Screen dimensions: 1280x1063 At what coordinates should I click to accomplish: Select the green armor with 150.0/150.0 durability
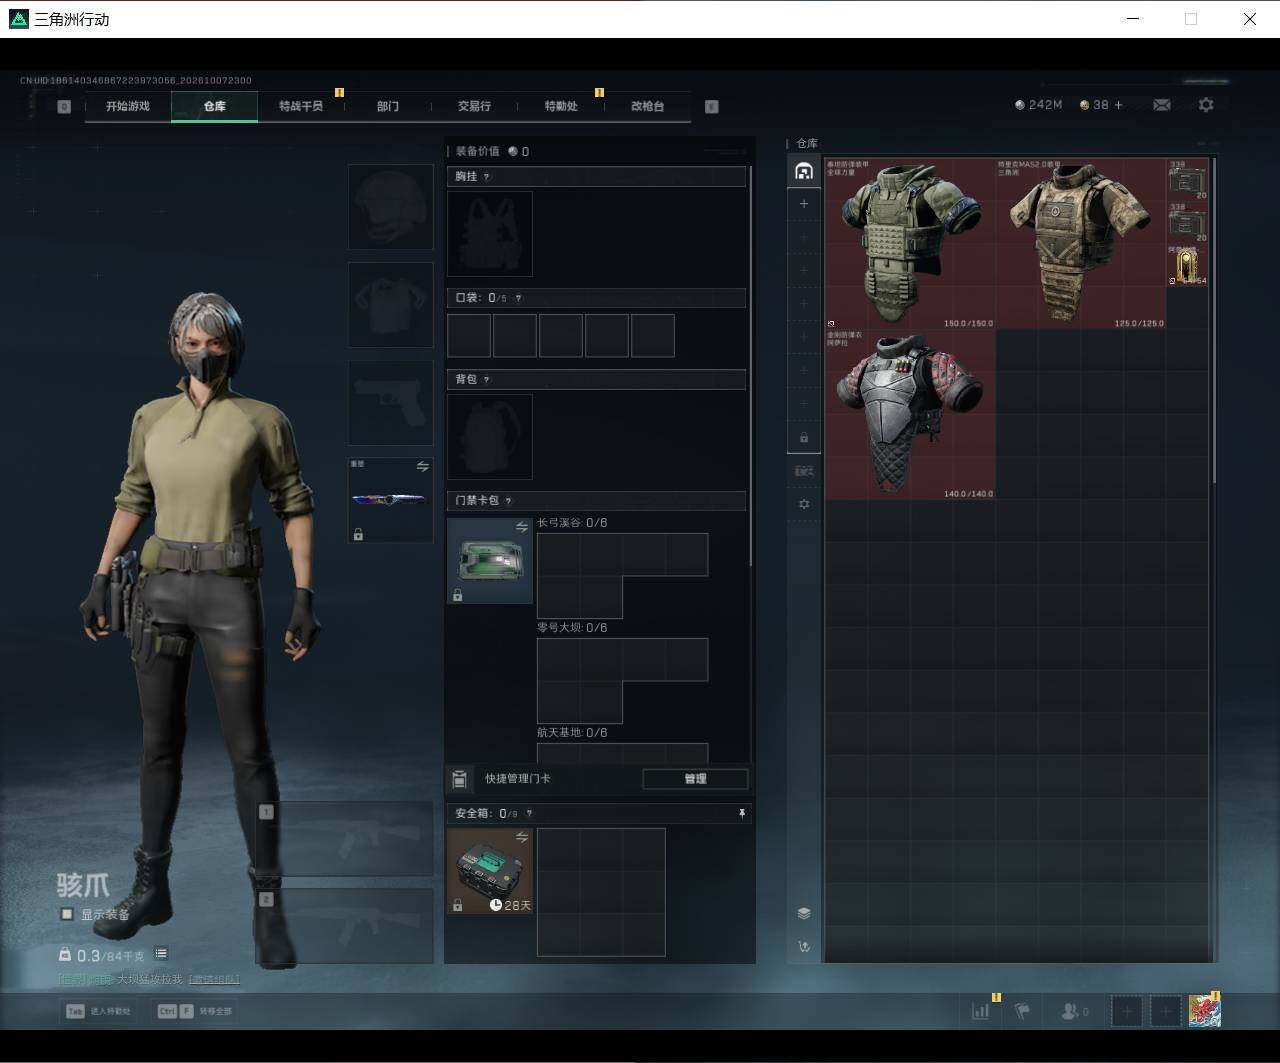[910, 243]
